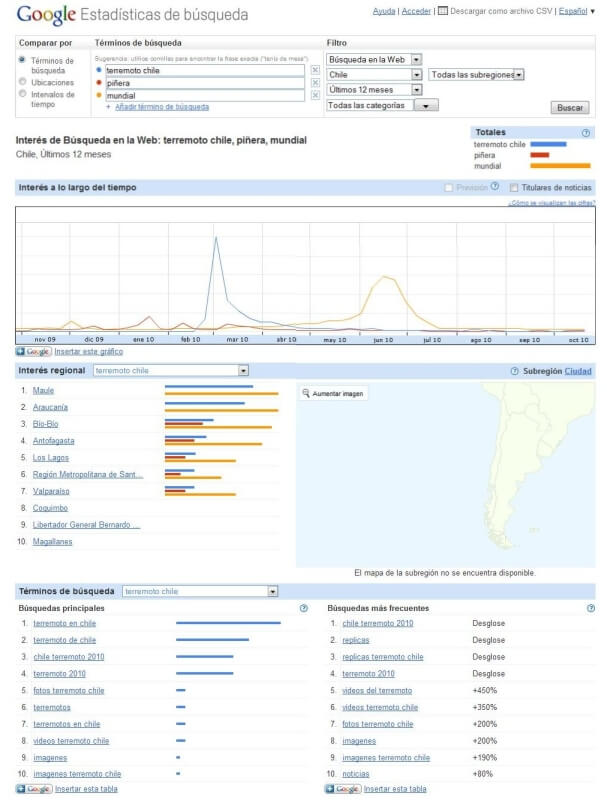
Task: Remove the 'terremoto chile' search term
Action: 315,71
